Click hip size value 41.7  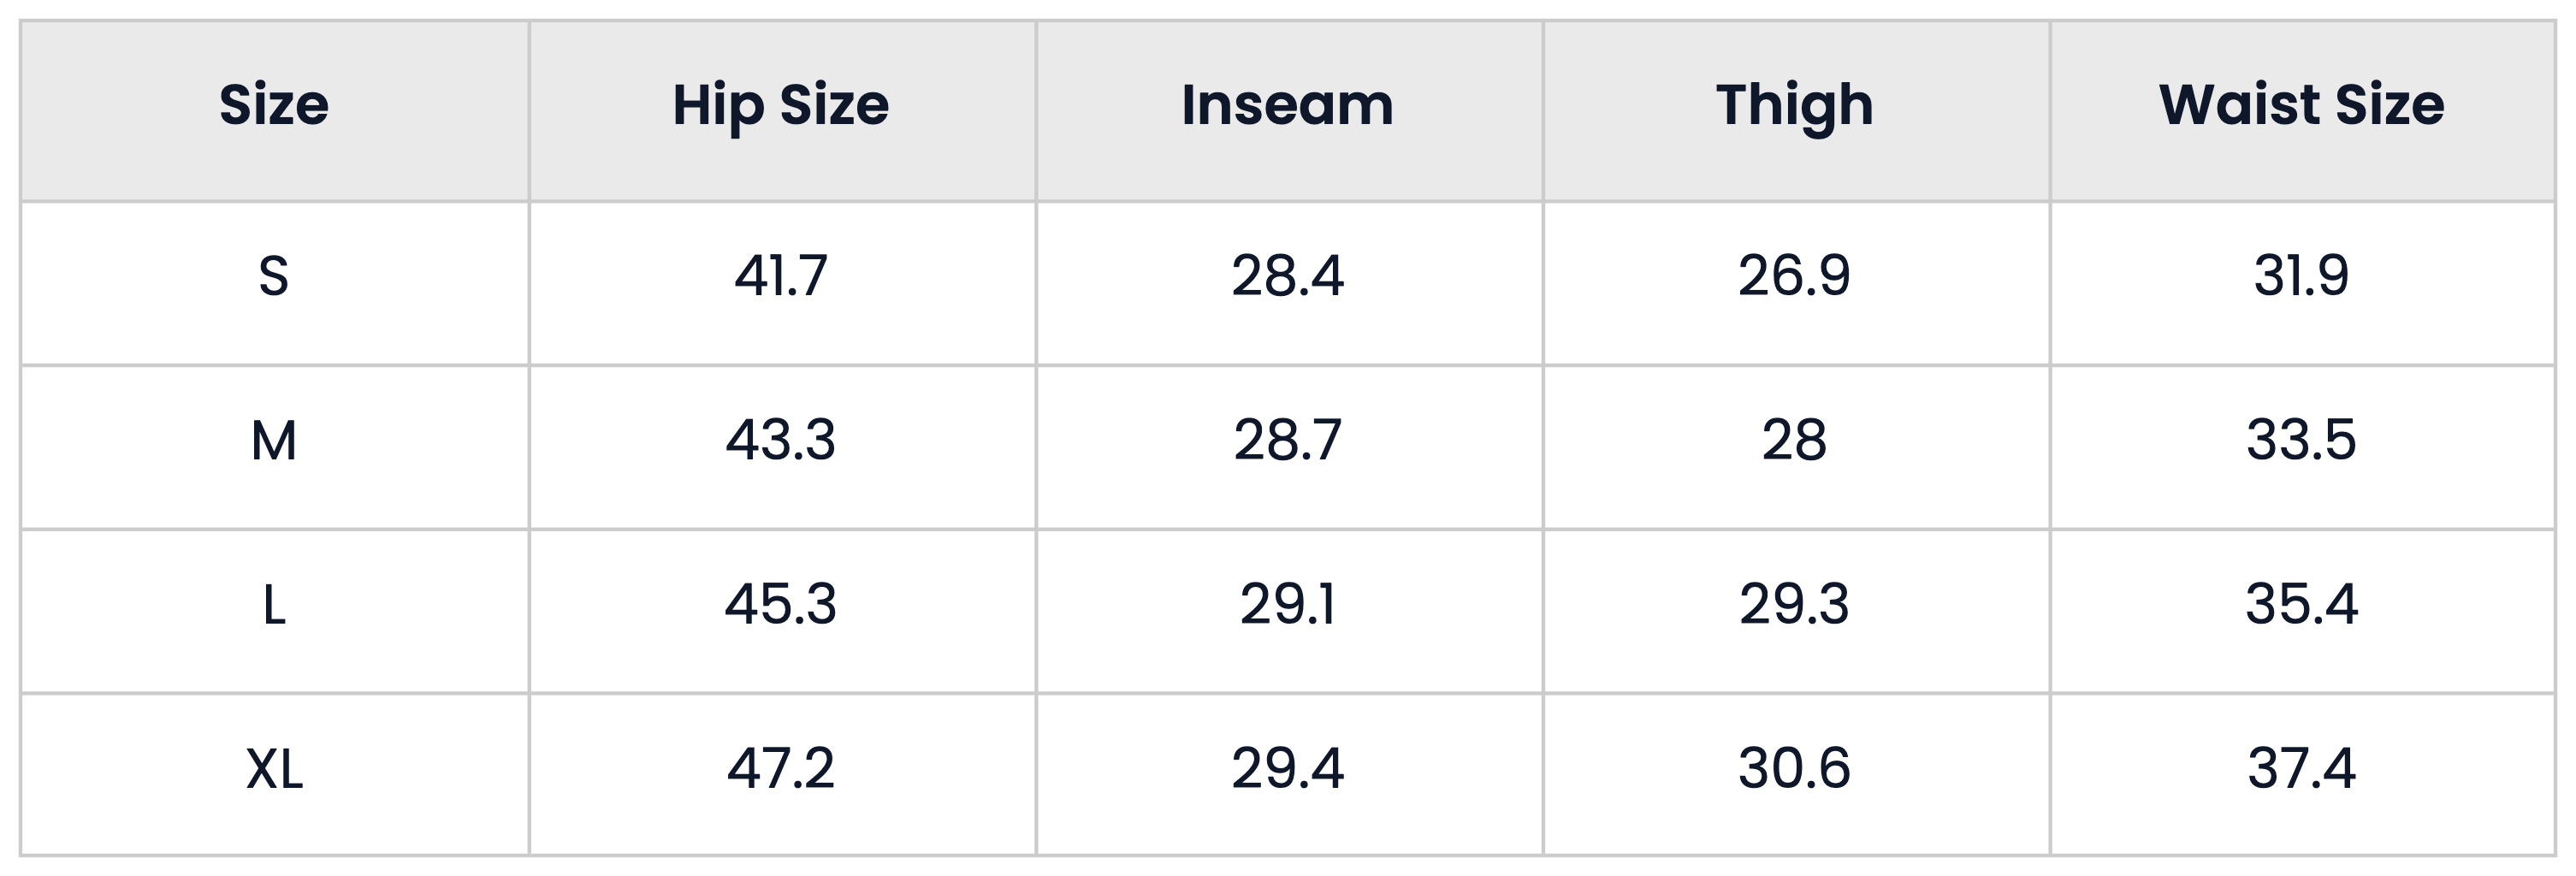[x=781, y=276]
